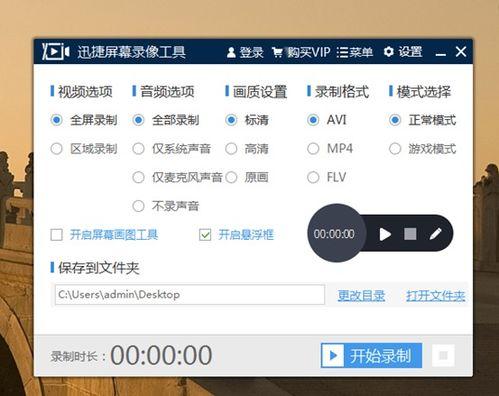Click the 迅捷屏幕录像工具 title text

pos(131,52)
